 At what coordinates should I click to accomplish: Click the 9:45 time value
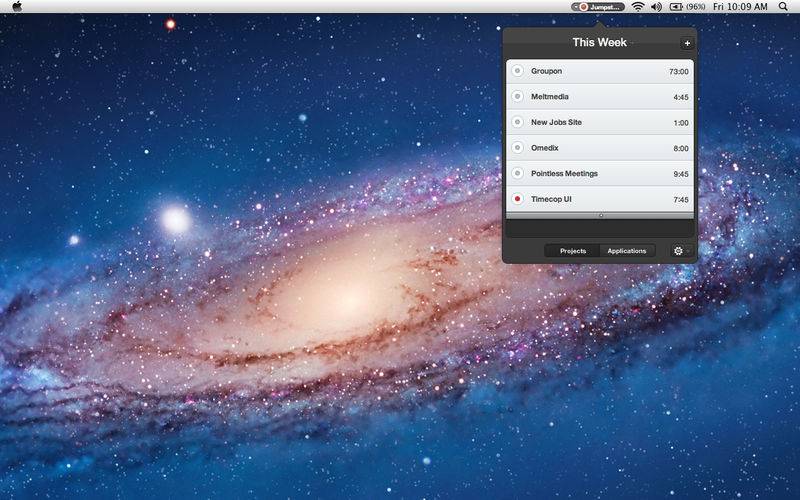coord(681,174)
